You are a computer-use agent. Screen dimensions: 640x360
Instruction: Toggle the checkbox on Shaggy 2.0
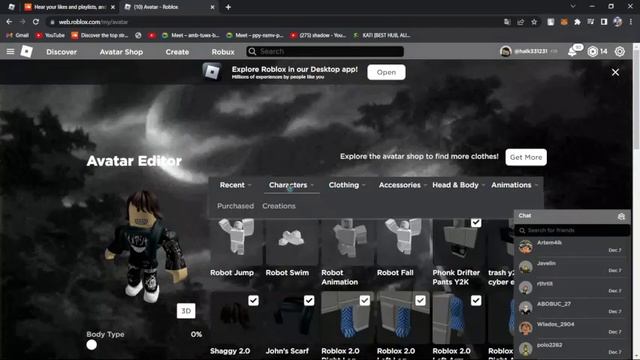coord(253,301)
